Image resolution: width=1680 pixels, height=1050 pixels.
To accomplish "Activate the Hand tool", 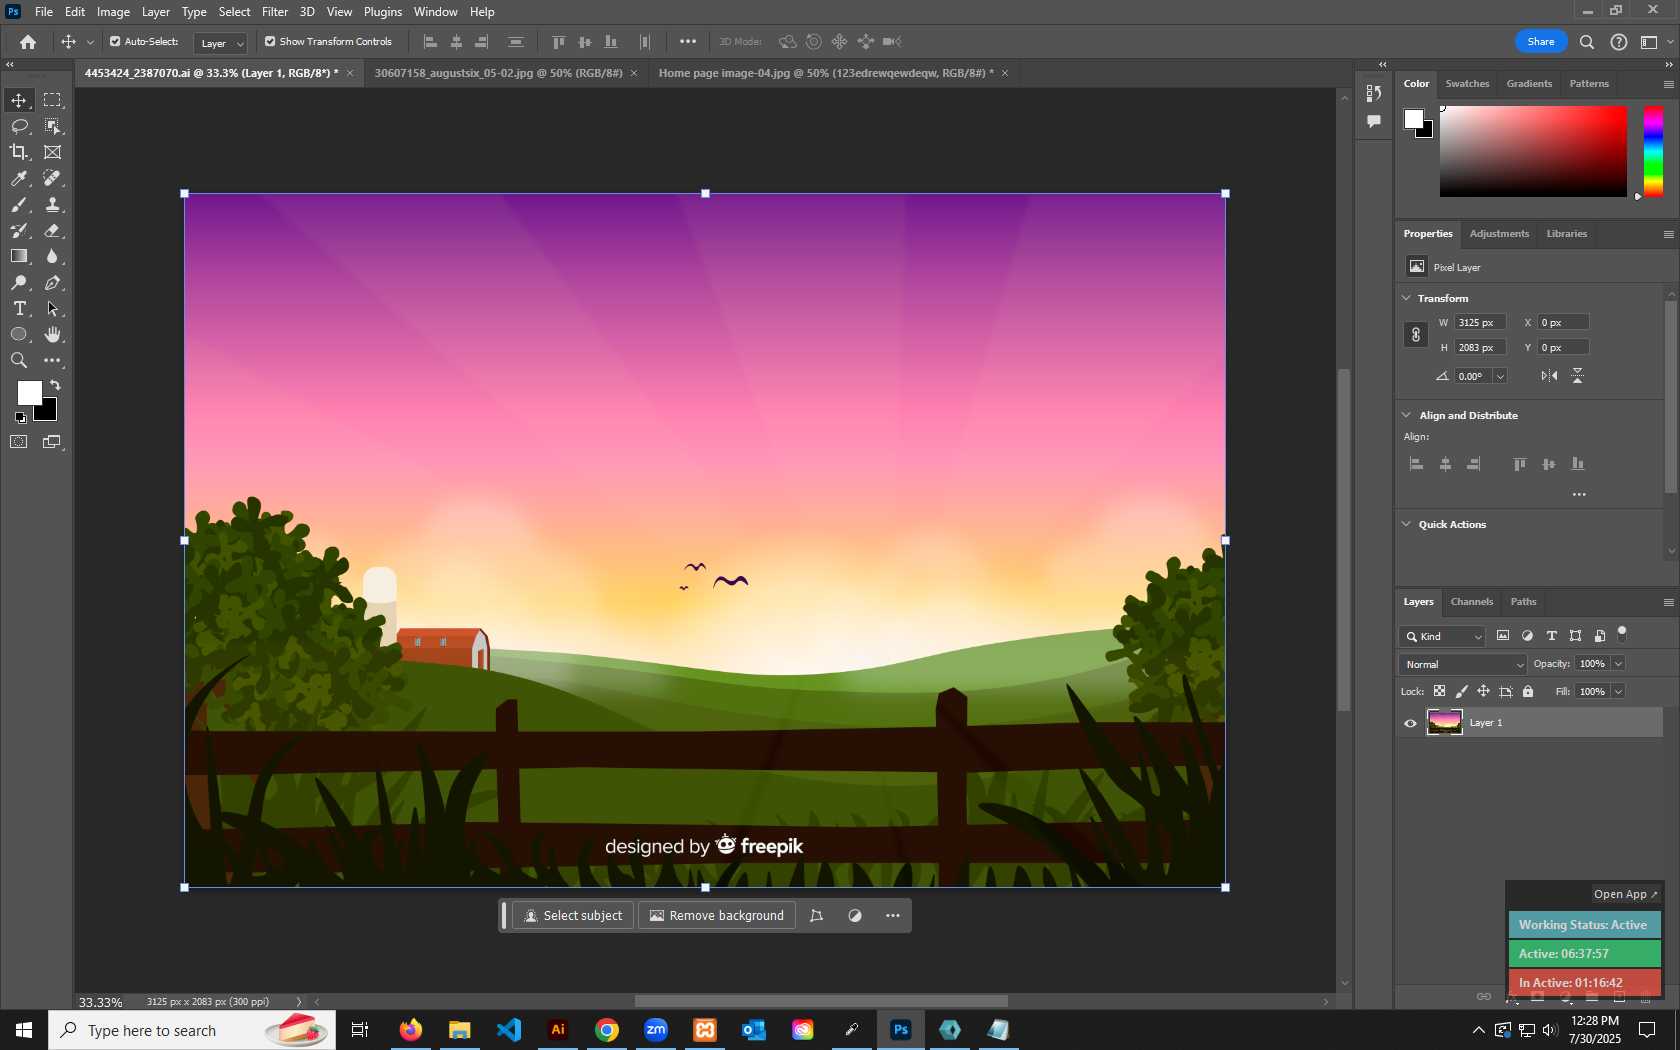I will pyautogui.click(x=52, y=335).
